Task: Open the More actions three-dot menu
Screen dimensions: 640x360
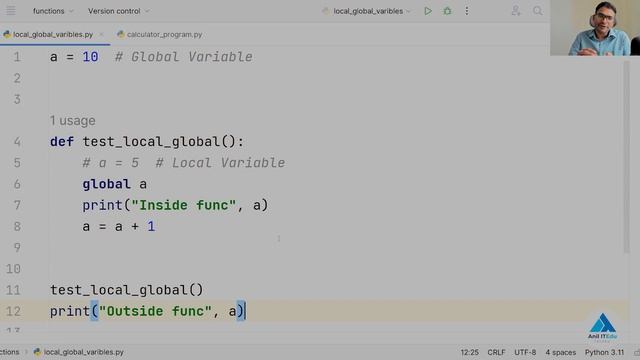Action: 467,11
